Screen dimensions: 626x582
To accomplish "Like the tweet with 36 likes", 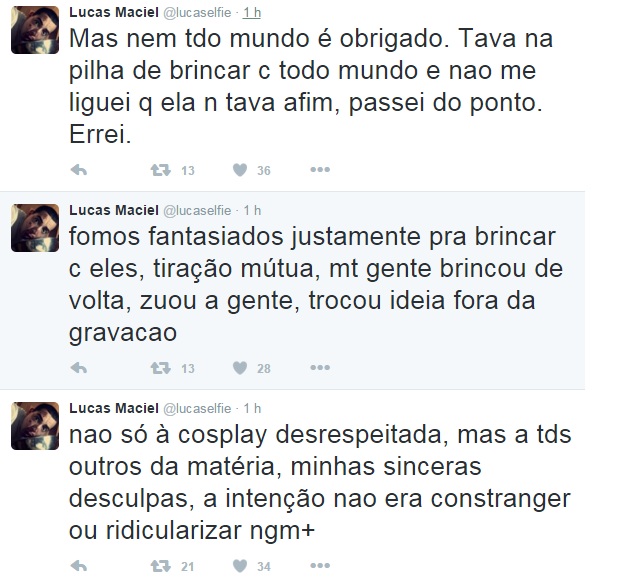I will pos(240,170).
